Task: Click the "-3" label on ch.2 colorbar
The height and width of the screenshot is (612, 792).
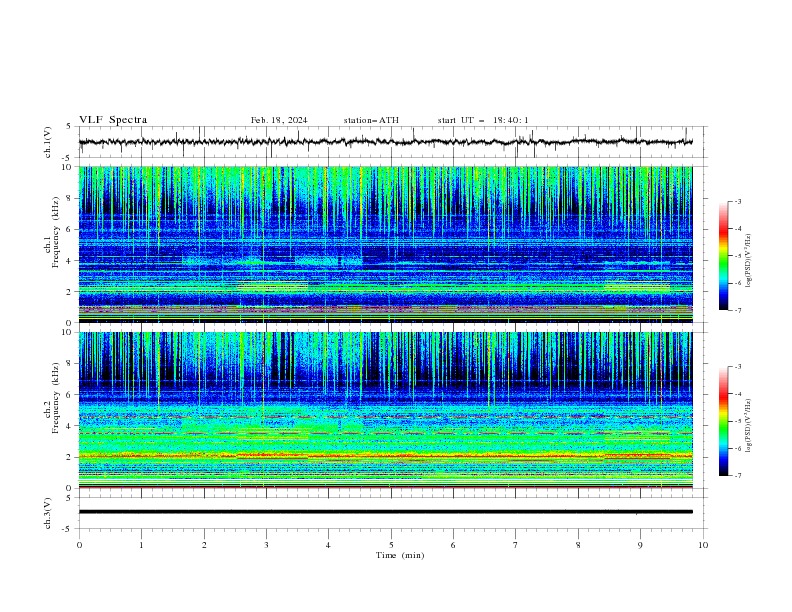Action: [x=738, y=367]
